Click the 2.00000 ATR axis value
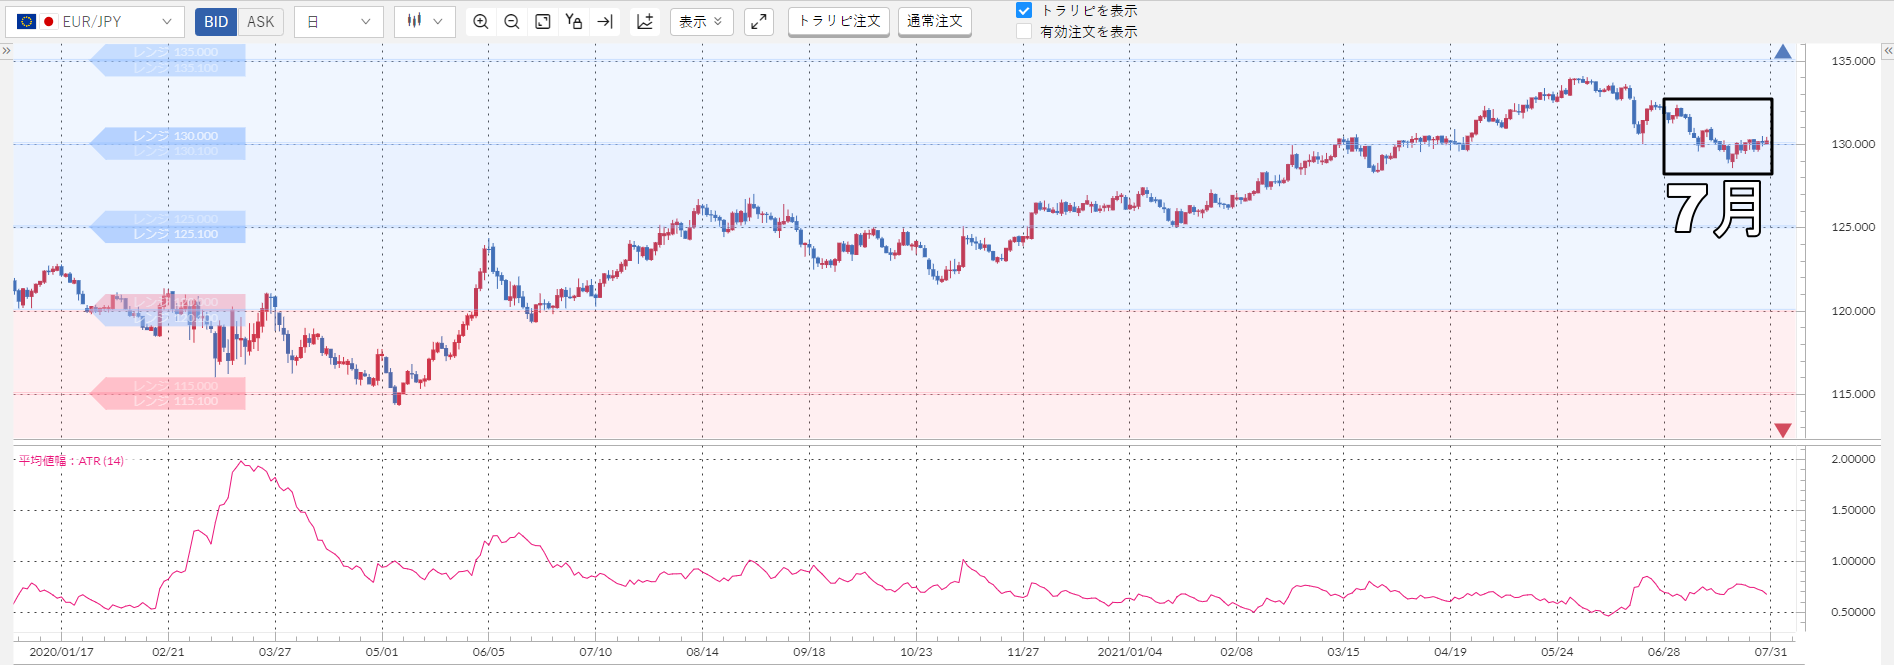Viewport: 1894px width, 665px height. (1853, 459)
